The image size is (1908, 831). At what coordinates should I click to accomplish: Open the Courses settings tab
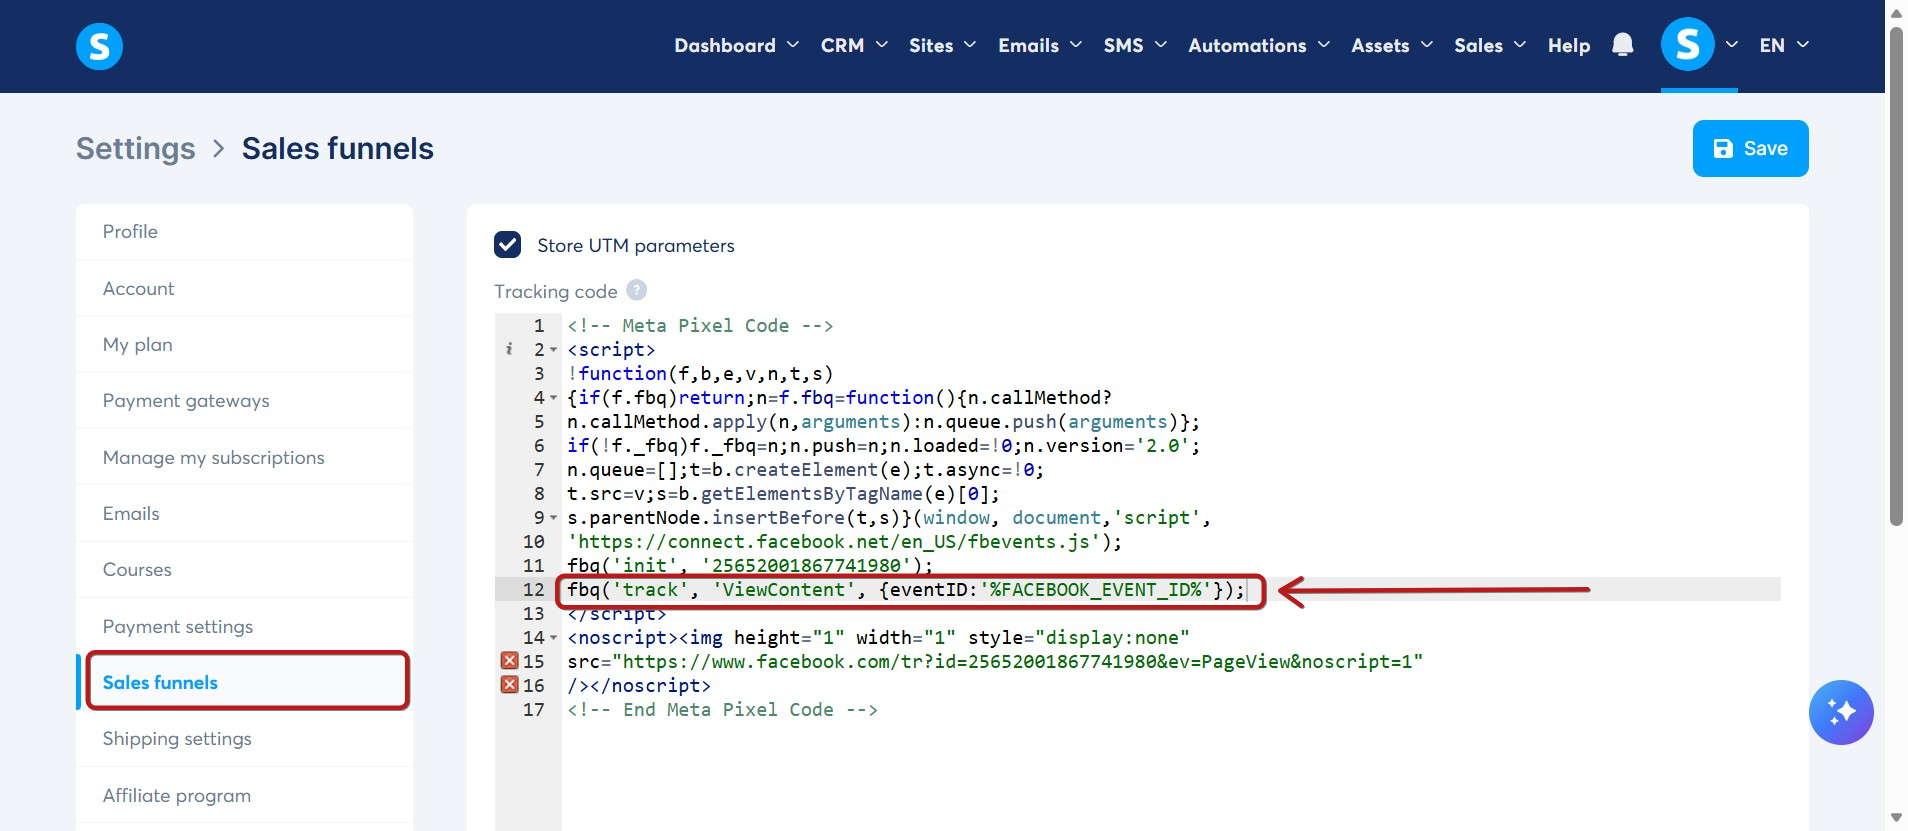244,569
